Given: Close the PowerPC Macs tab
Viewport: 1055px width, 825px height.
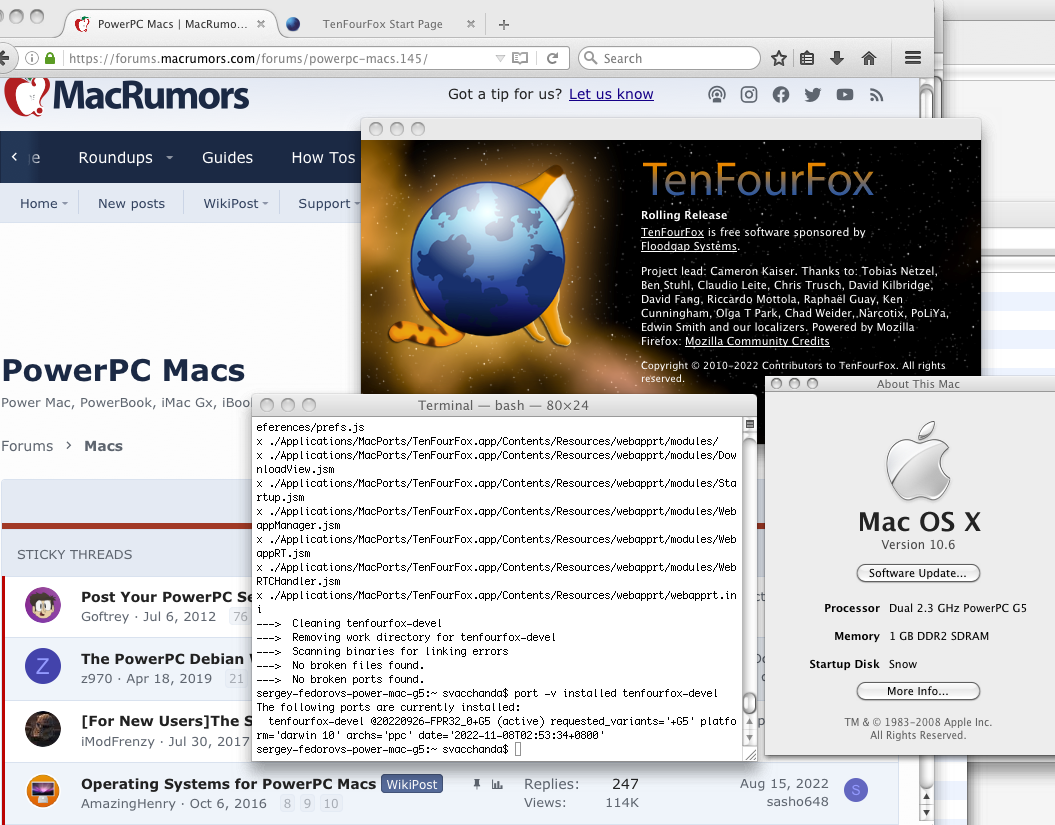Looking at the screenshot, I should (261, 24).
